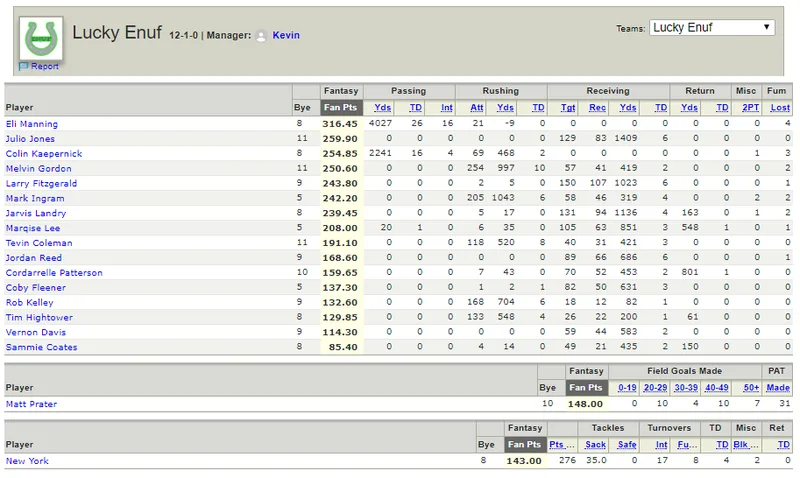This screenshot has height=478, width=800.
Task: Sort by the Fan Pts column header
Action: pyautogui.click(x=340, y=108)
